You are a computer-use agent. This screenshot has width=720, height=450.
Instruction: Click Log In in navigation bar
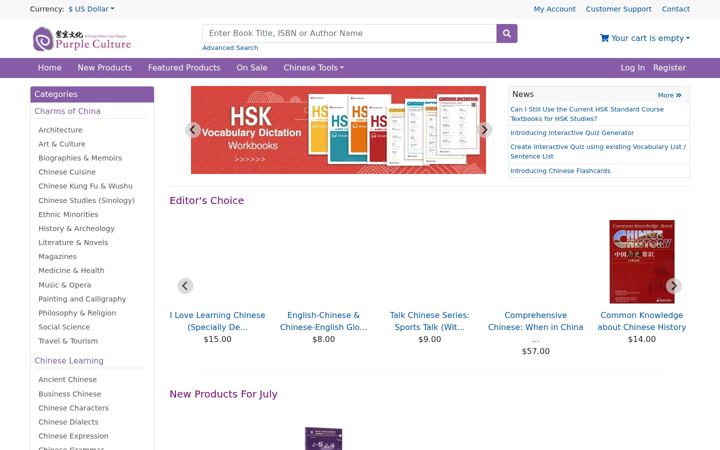tap(632, 68)
